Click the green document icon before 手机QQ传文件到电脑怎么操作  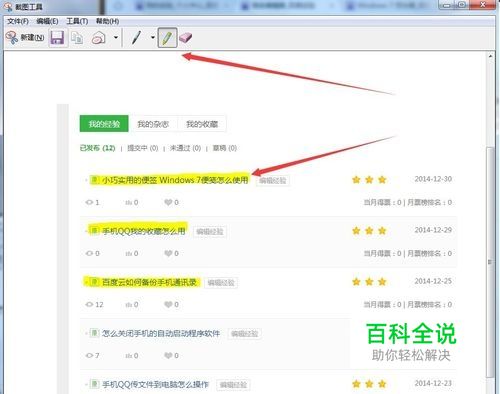tap(94, 384)
